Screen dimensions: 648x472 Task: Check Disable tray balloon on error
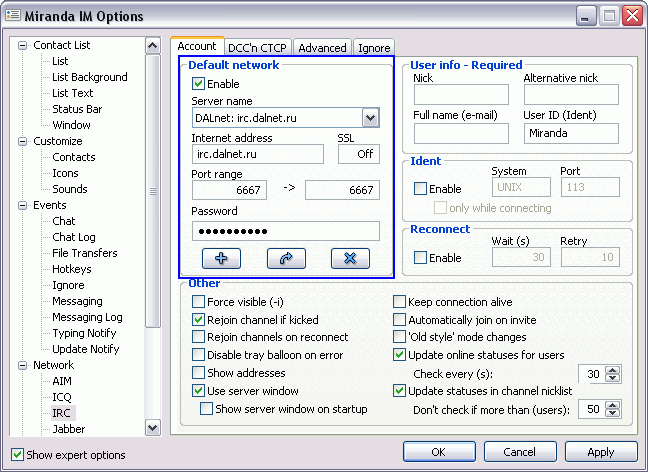click(x=198, y=355)
